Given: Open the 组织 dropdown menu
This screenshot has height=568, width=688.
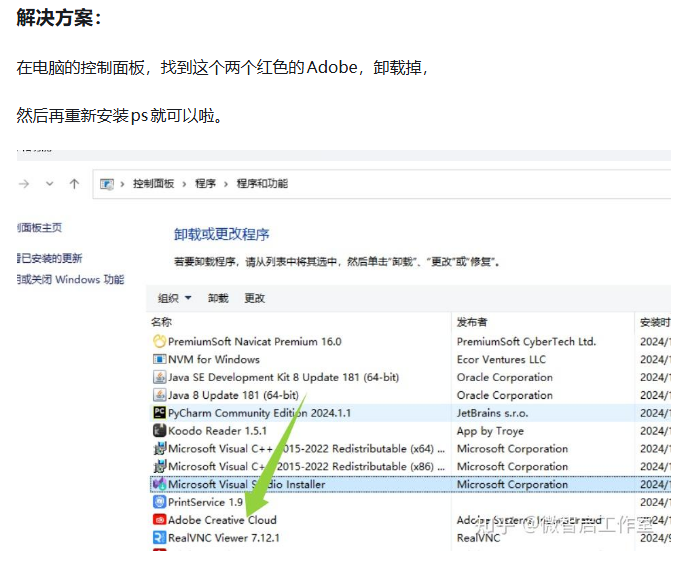Looking at the screenshot, I should [x=174, y=298].
